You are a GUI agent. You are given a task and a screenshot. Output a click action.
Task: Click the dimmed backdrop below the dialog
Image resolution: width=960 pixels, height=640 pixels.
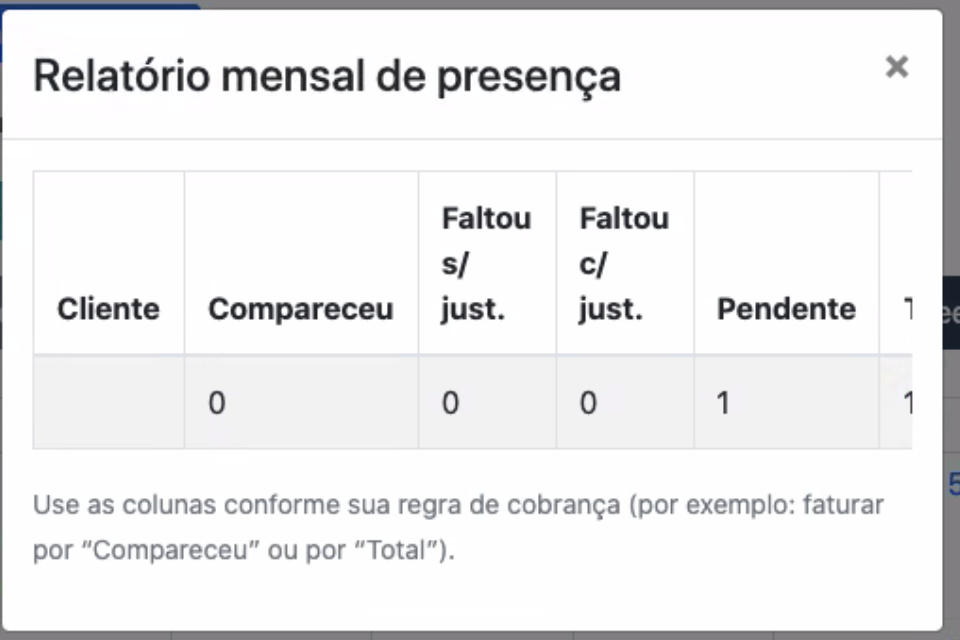tap(480, 635)
